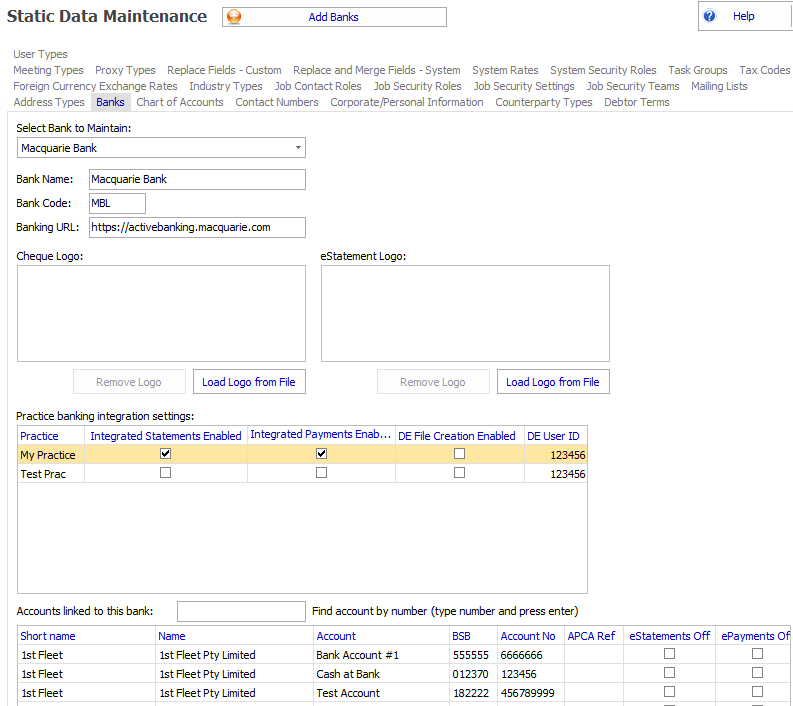
Task: Click the find account by number box
Action: tap(241, 611)
